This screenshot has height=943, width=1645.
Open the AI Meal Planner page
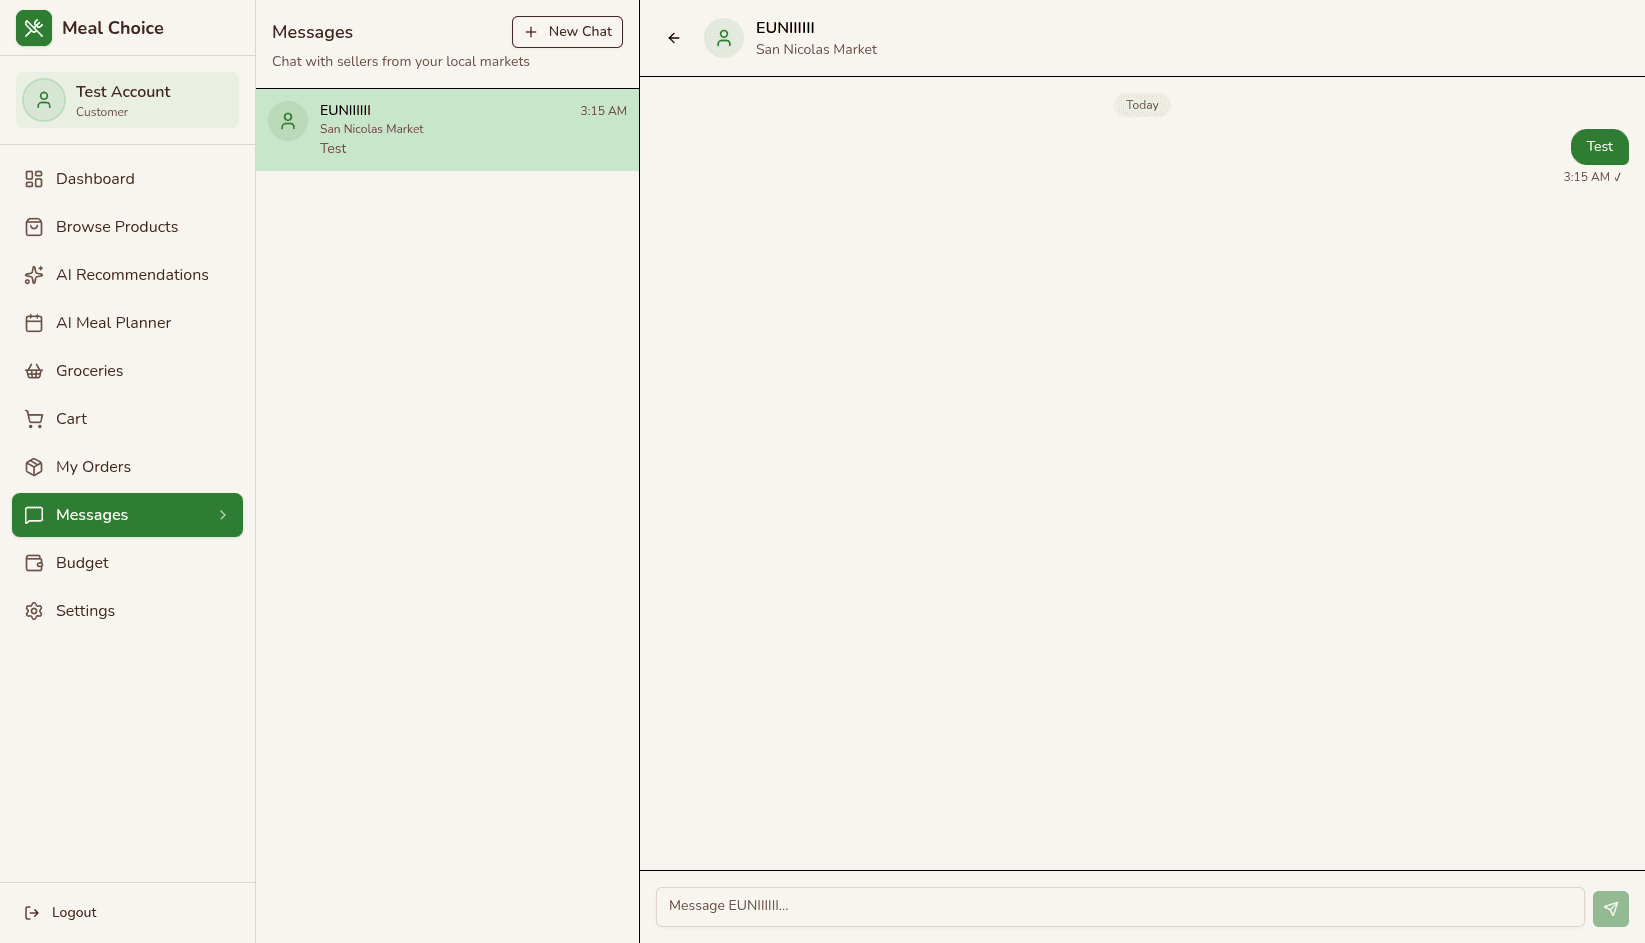point(113,323)
